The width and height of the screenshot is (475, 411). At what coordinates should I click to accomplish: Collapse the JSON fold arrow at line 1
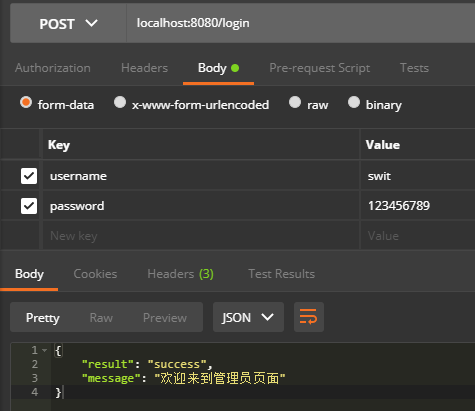(x=44, y=350)
